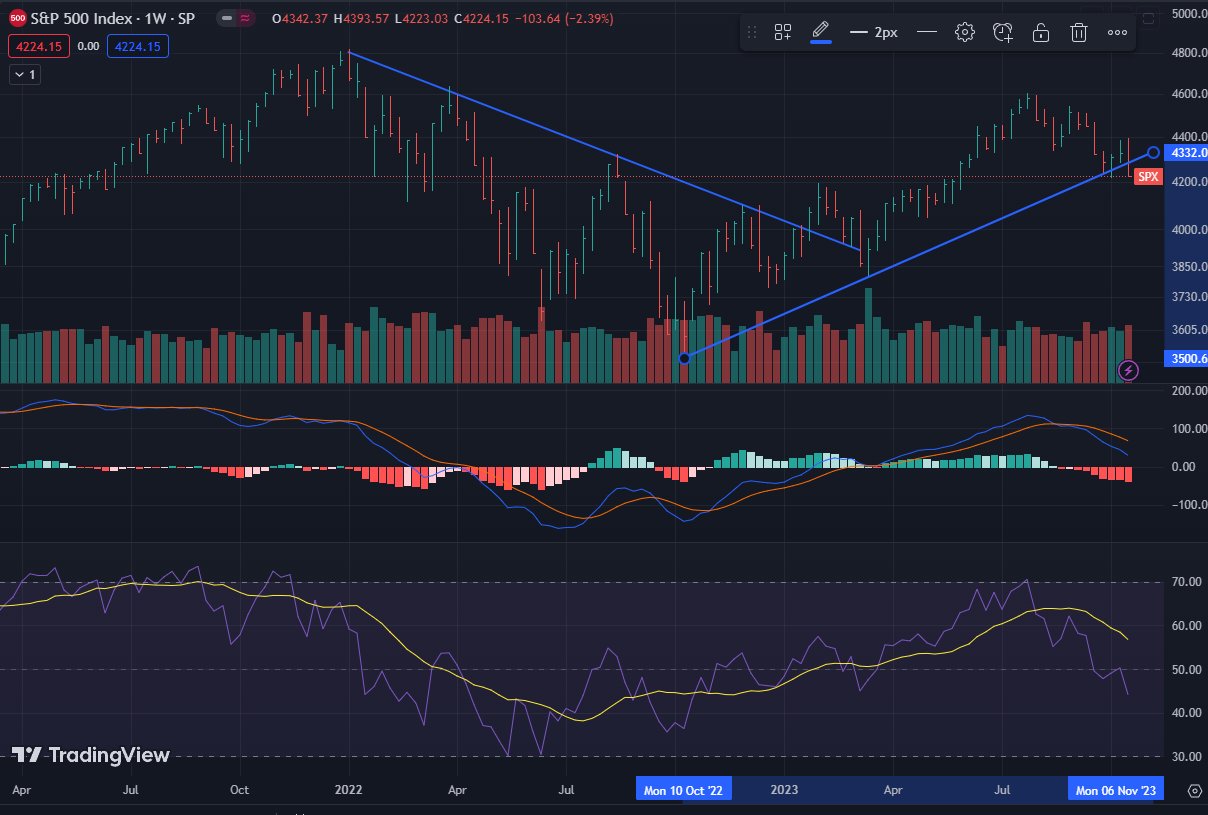The height and width of the screenshot is (815, 1208).
Task: Open the three-dot more options menu
Action: [x=1117, y=32]
